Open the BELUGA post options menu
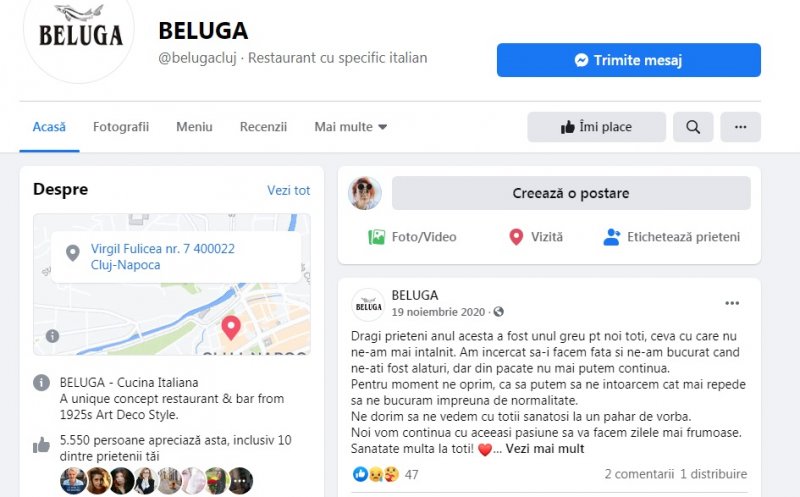 pyautogui.click(x=732, y=303)
